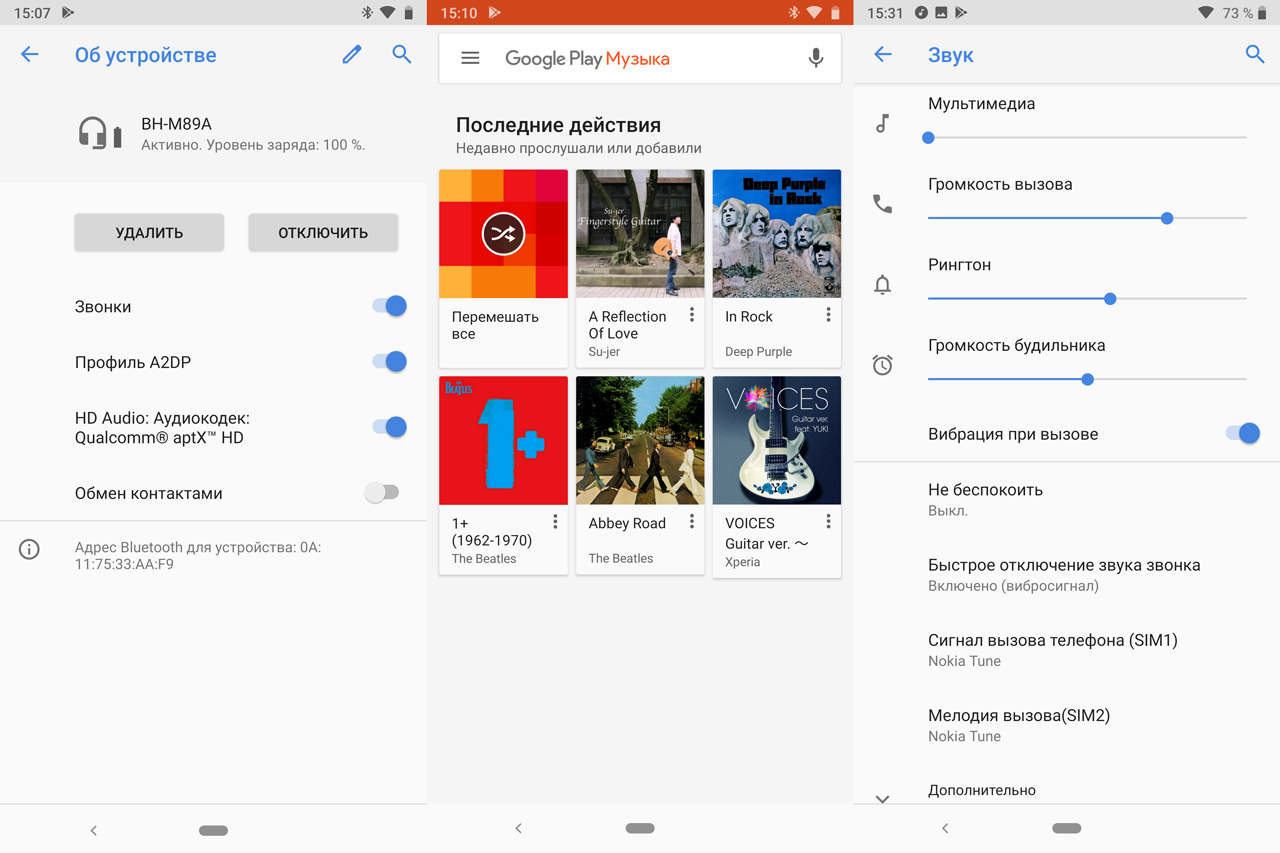This screenshot has height=853, width=1280.
Task: Go back from the Об устройстве screen
Action: [30, 55]
